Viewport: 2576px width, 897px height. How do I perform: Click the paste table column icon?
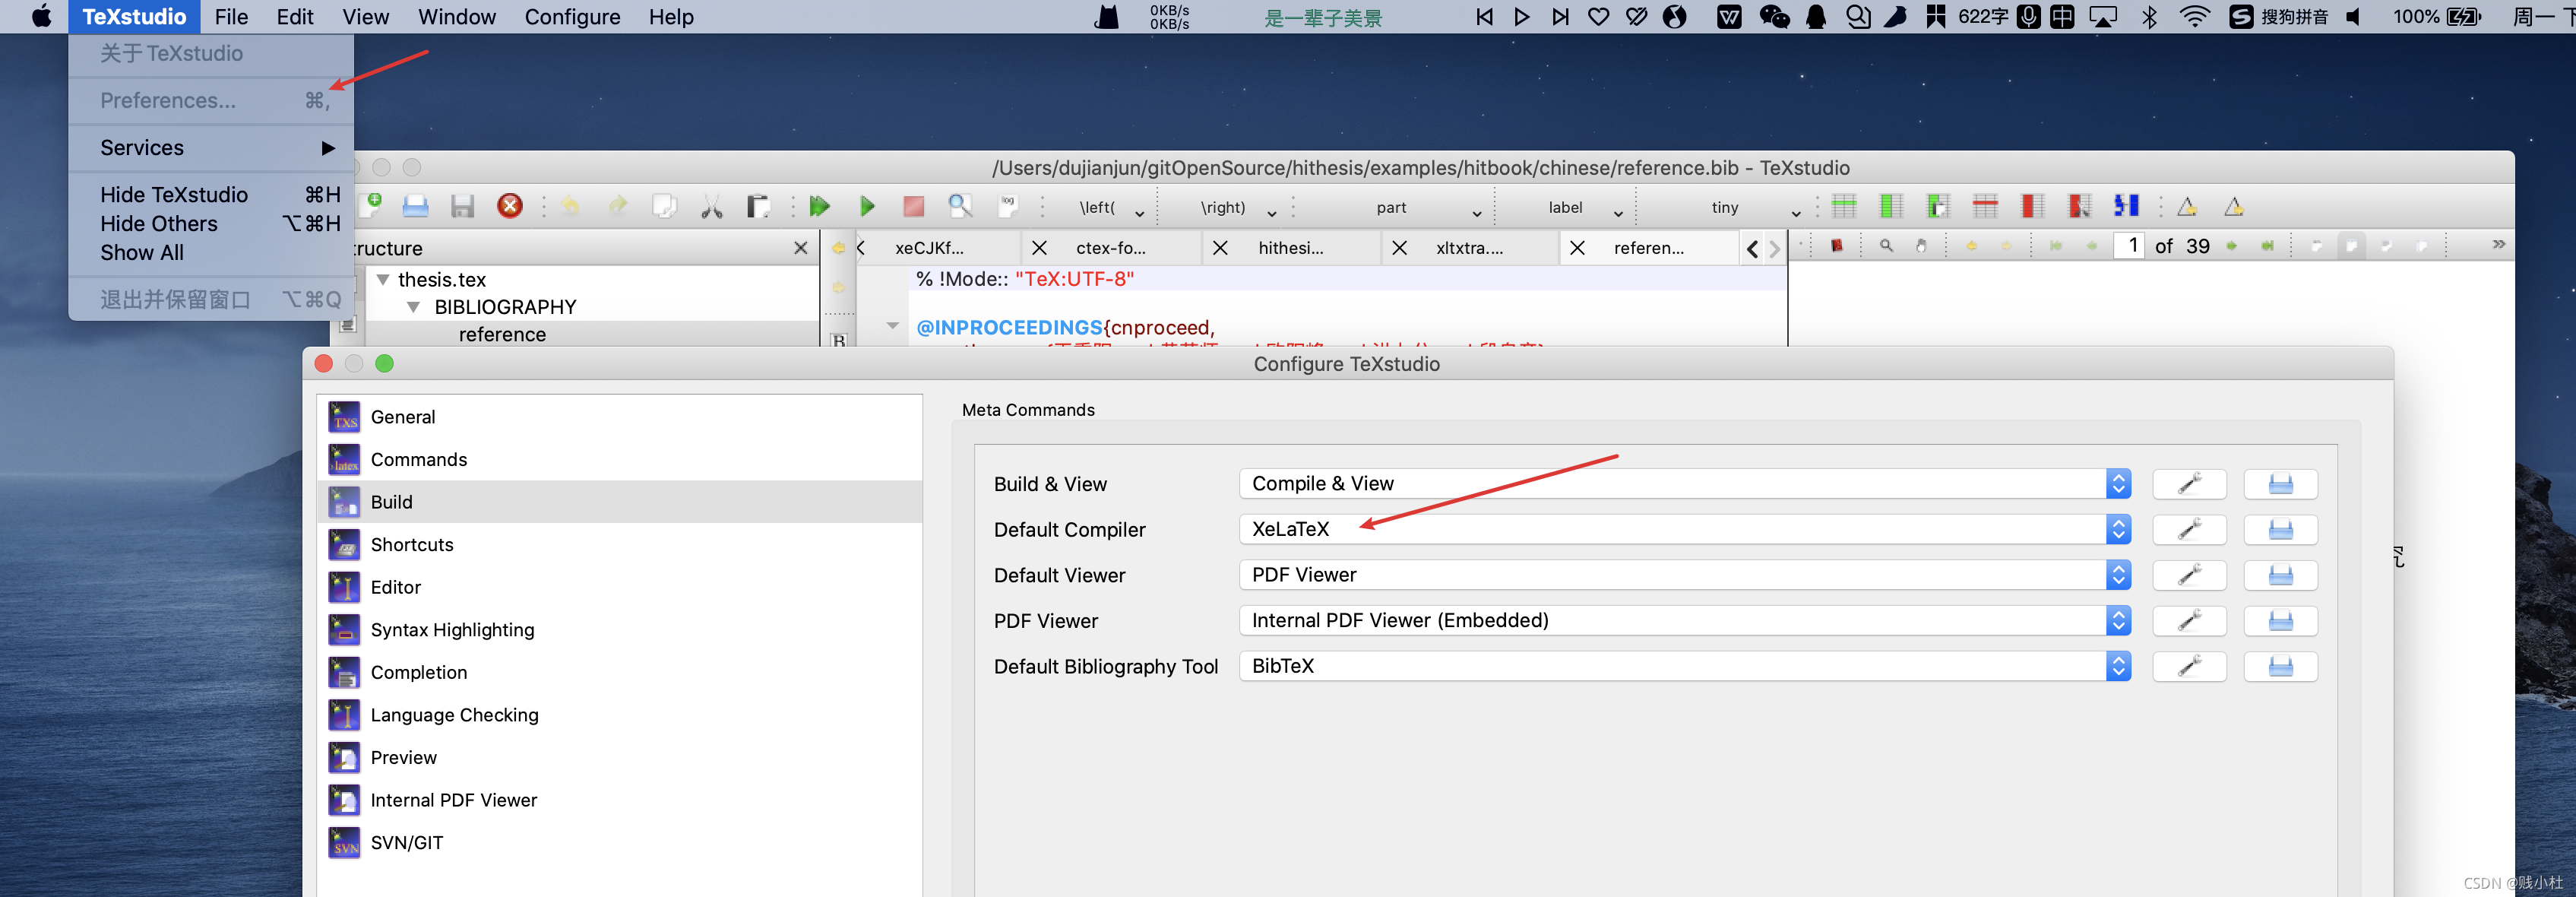(1938, 207)
